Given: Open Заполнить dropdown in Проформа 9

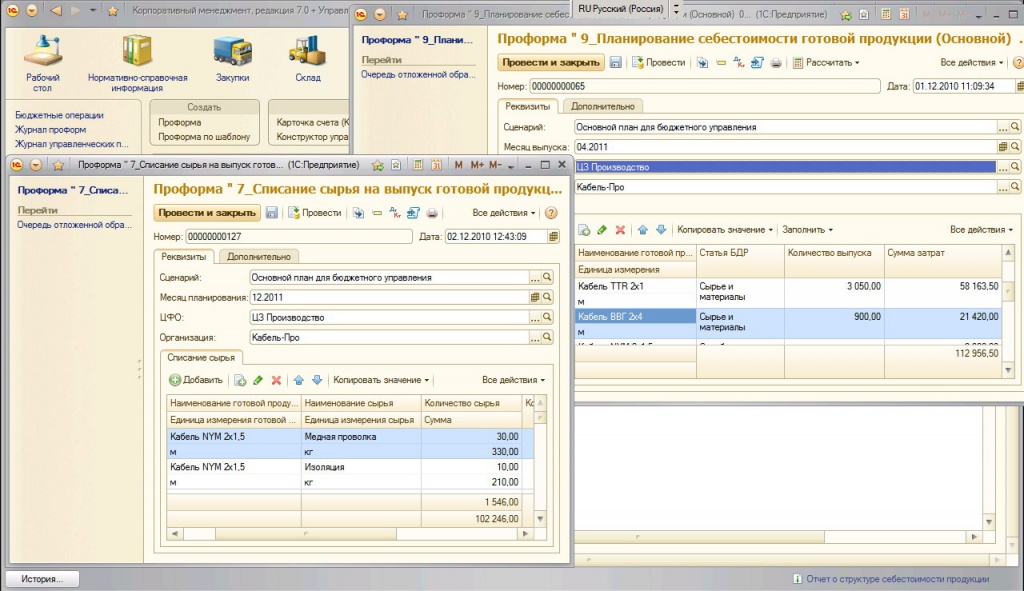Looking at the screenshot, I should click(x=807, y=230).
